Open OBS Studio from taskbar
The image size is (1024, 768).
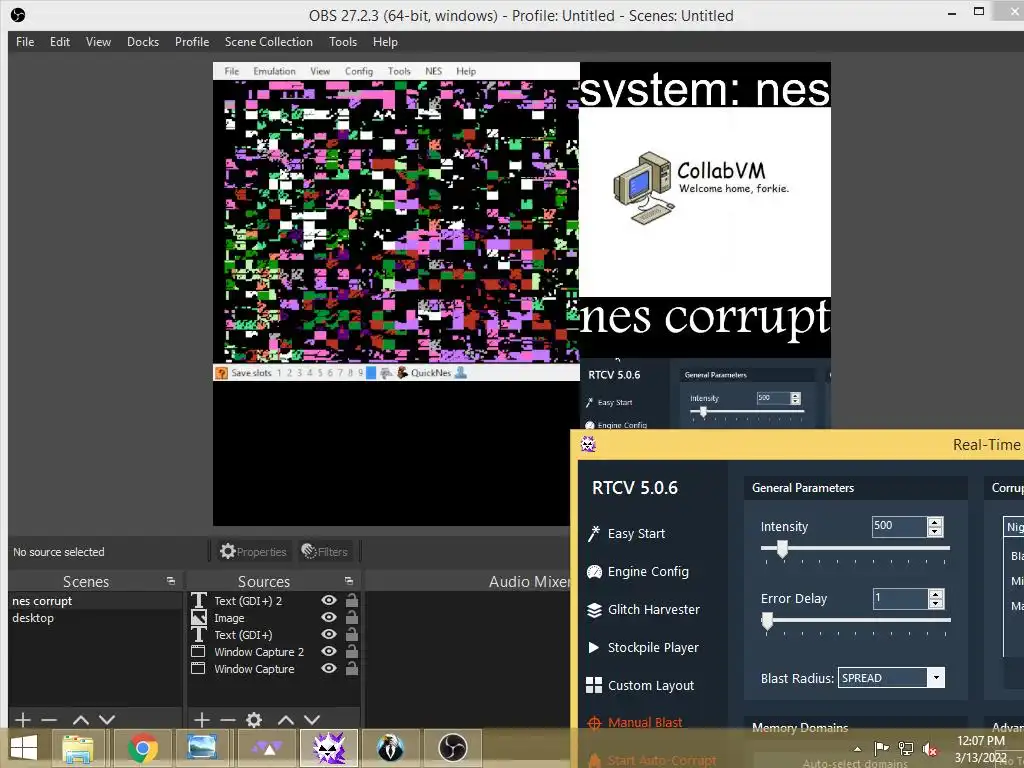[x=452, y=748]
